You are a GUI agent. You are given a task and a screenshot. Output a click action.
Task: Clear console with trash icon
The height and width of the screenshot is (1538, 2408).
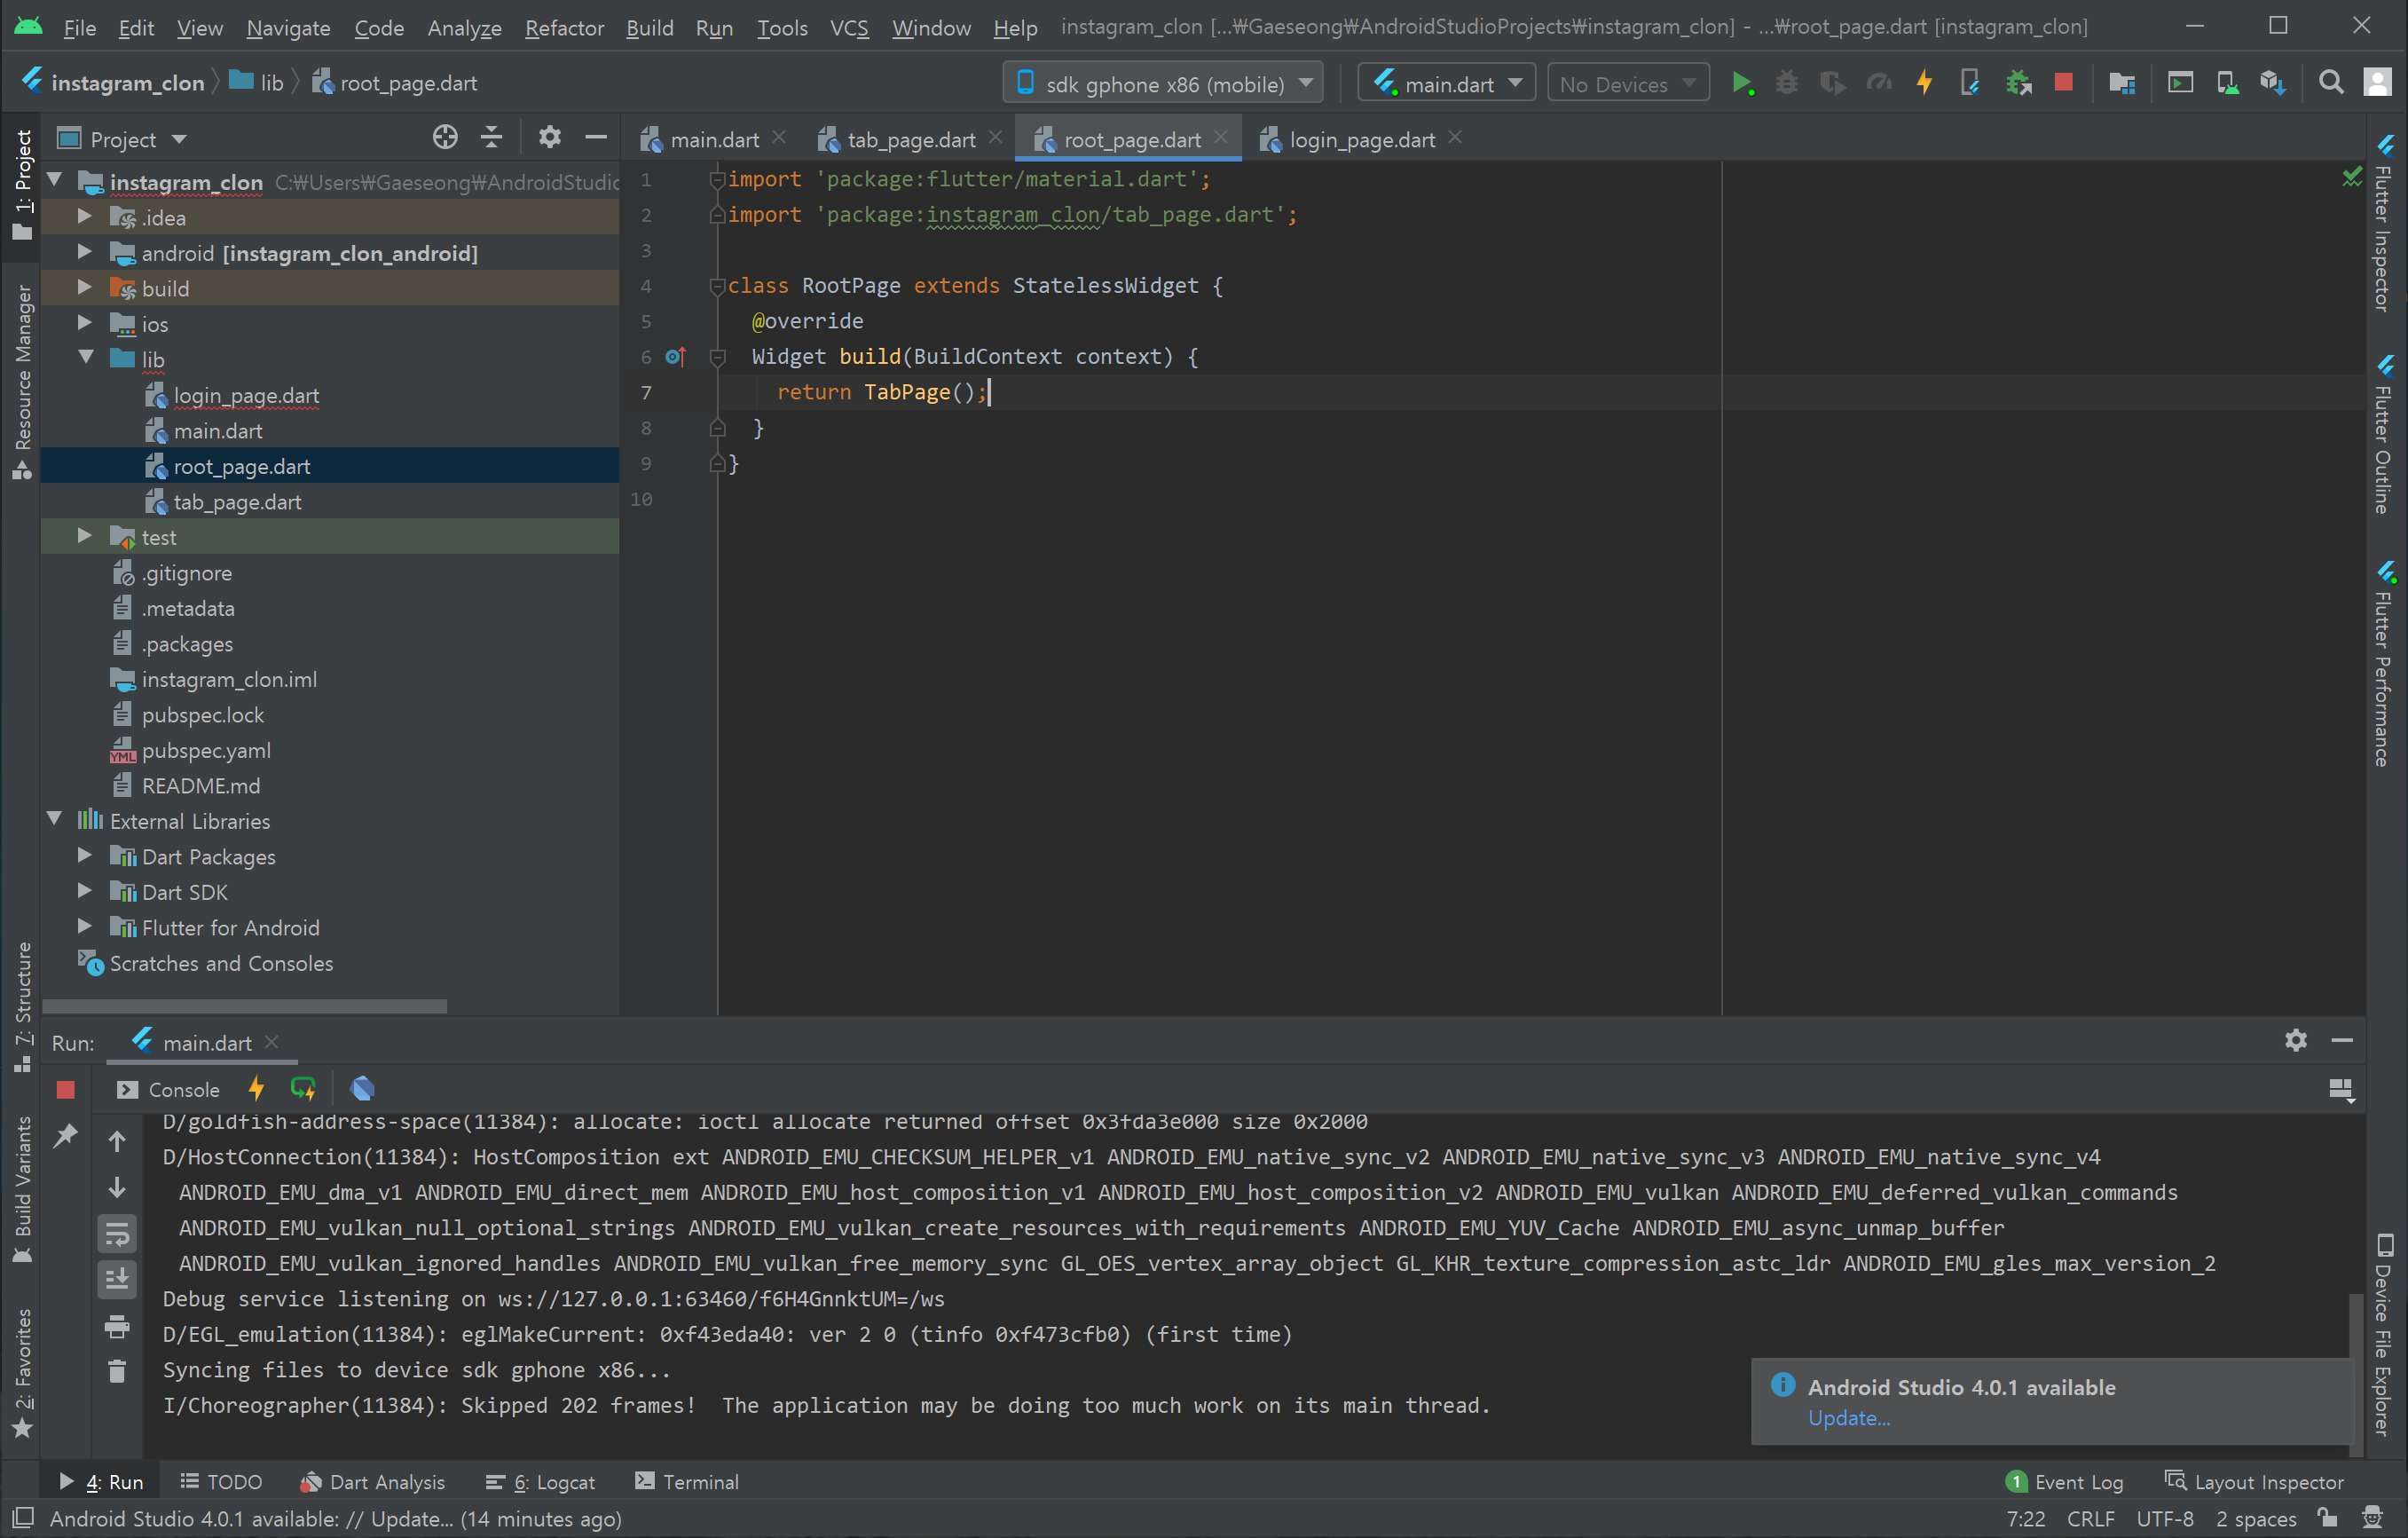coord(117,1371)
